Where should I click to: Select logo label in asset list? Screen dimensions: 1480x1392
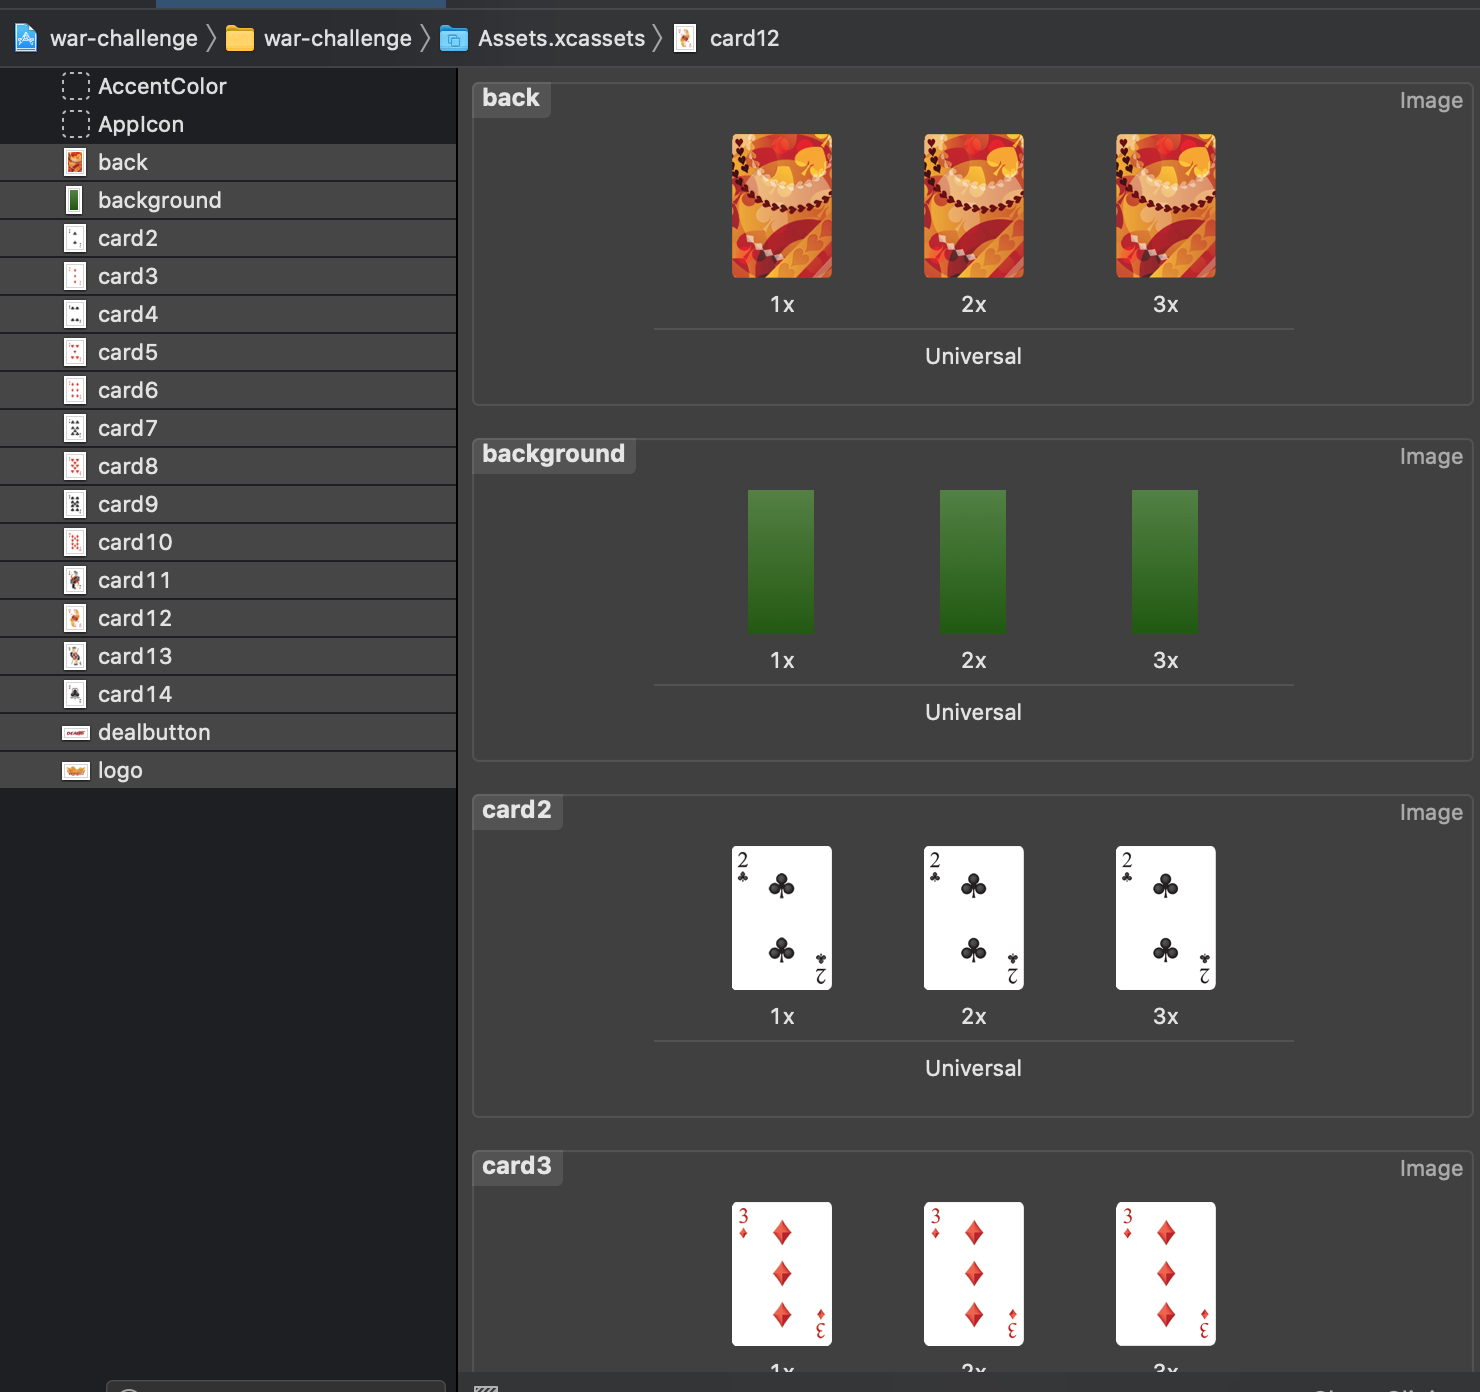[x=120, y=770]
